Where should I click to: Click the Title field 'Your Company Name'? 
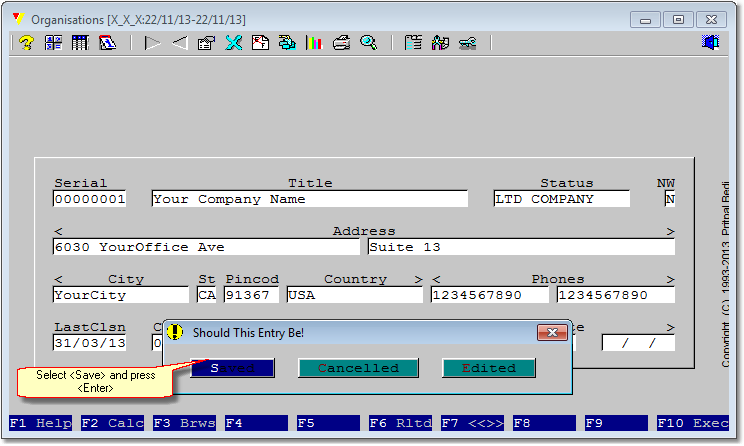[x=309, y=199]
